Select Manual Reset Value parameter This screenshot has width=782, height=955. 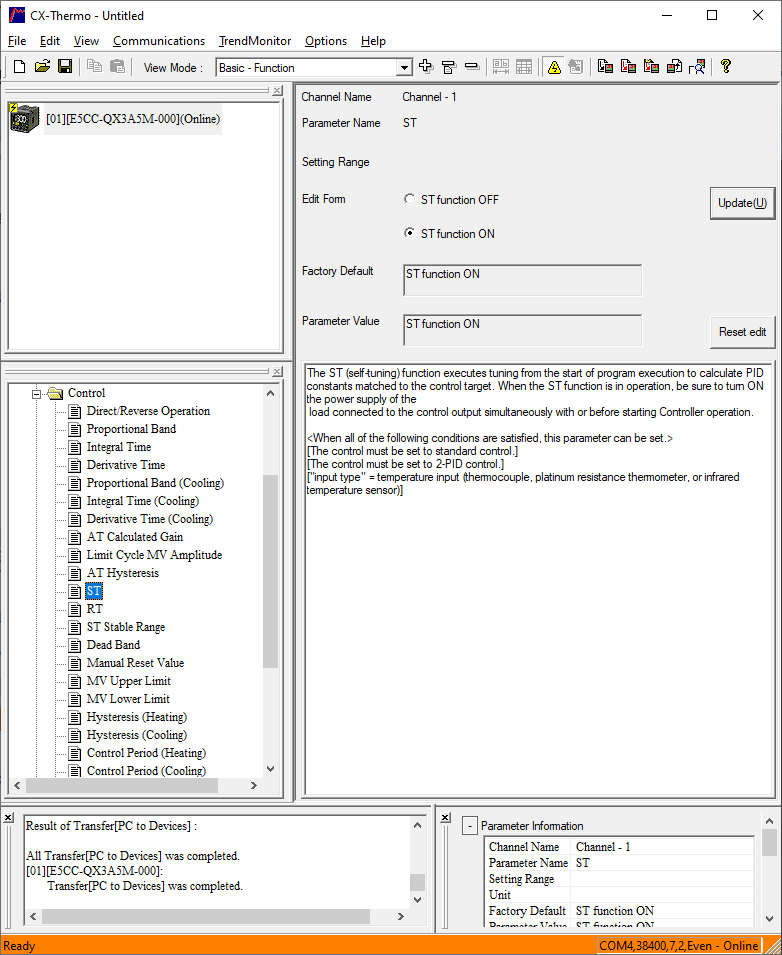[135, 663]
